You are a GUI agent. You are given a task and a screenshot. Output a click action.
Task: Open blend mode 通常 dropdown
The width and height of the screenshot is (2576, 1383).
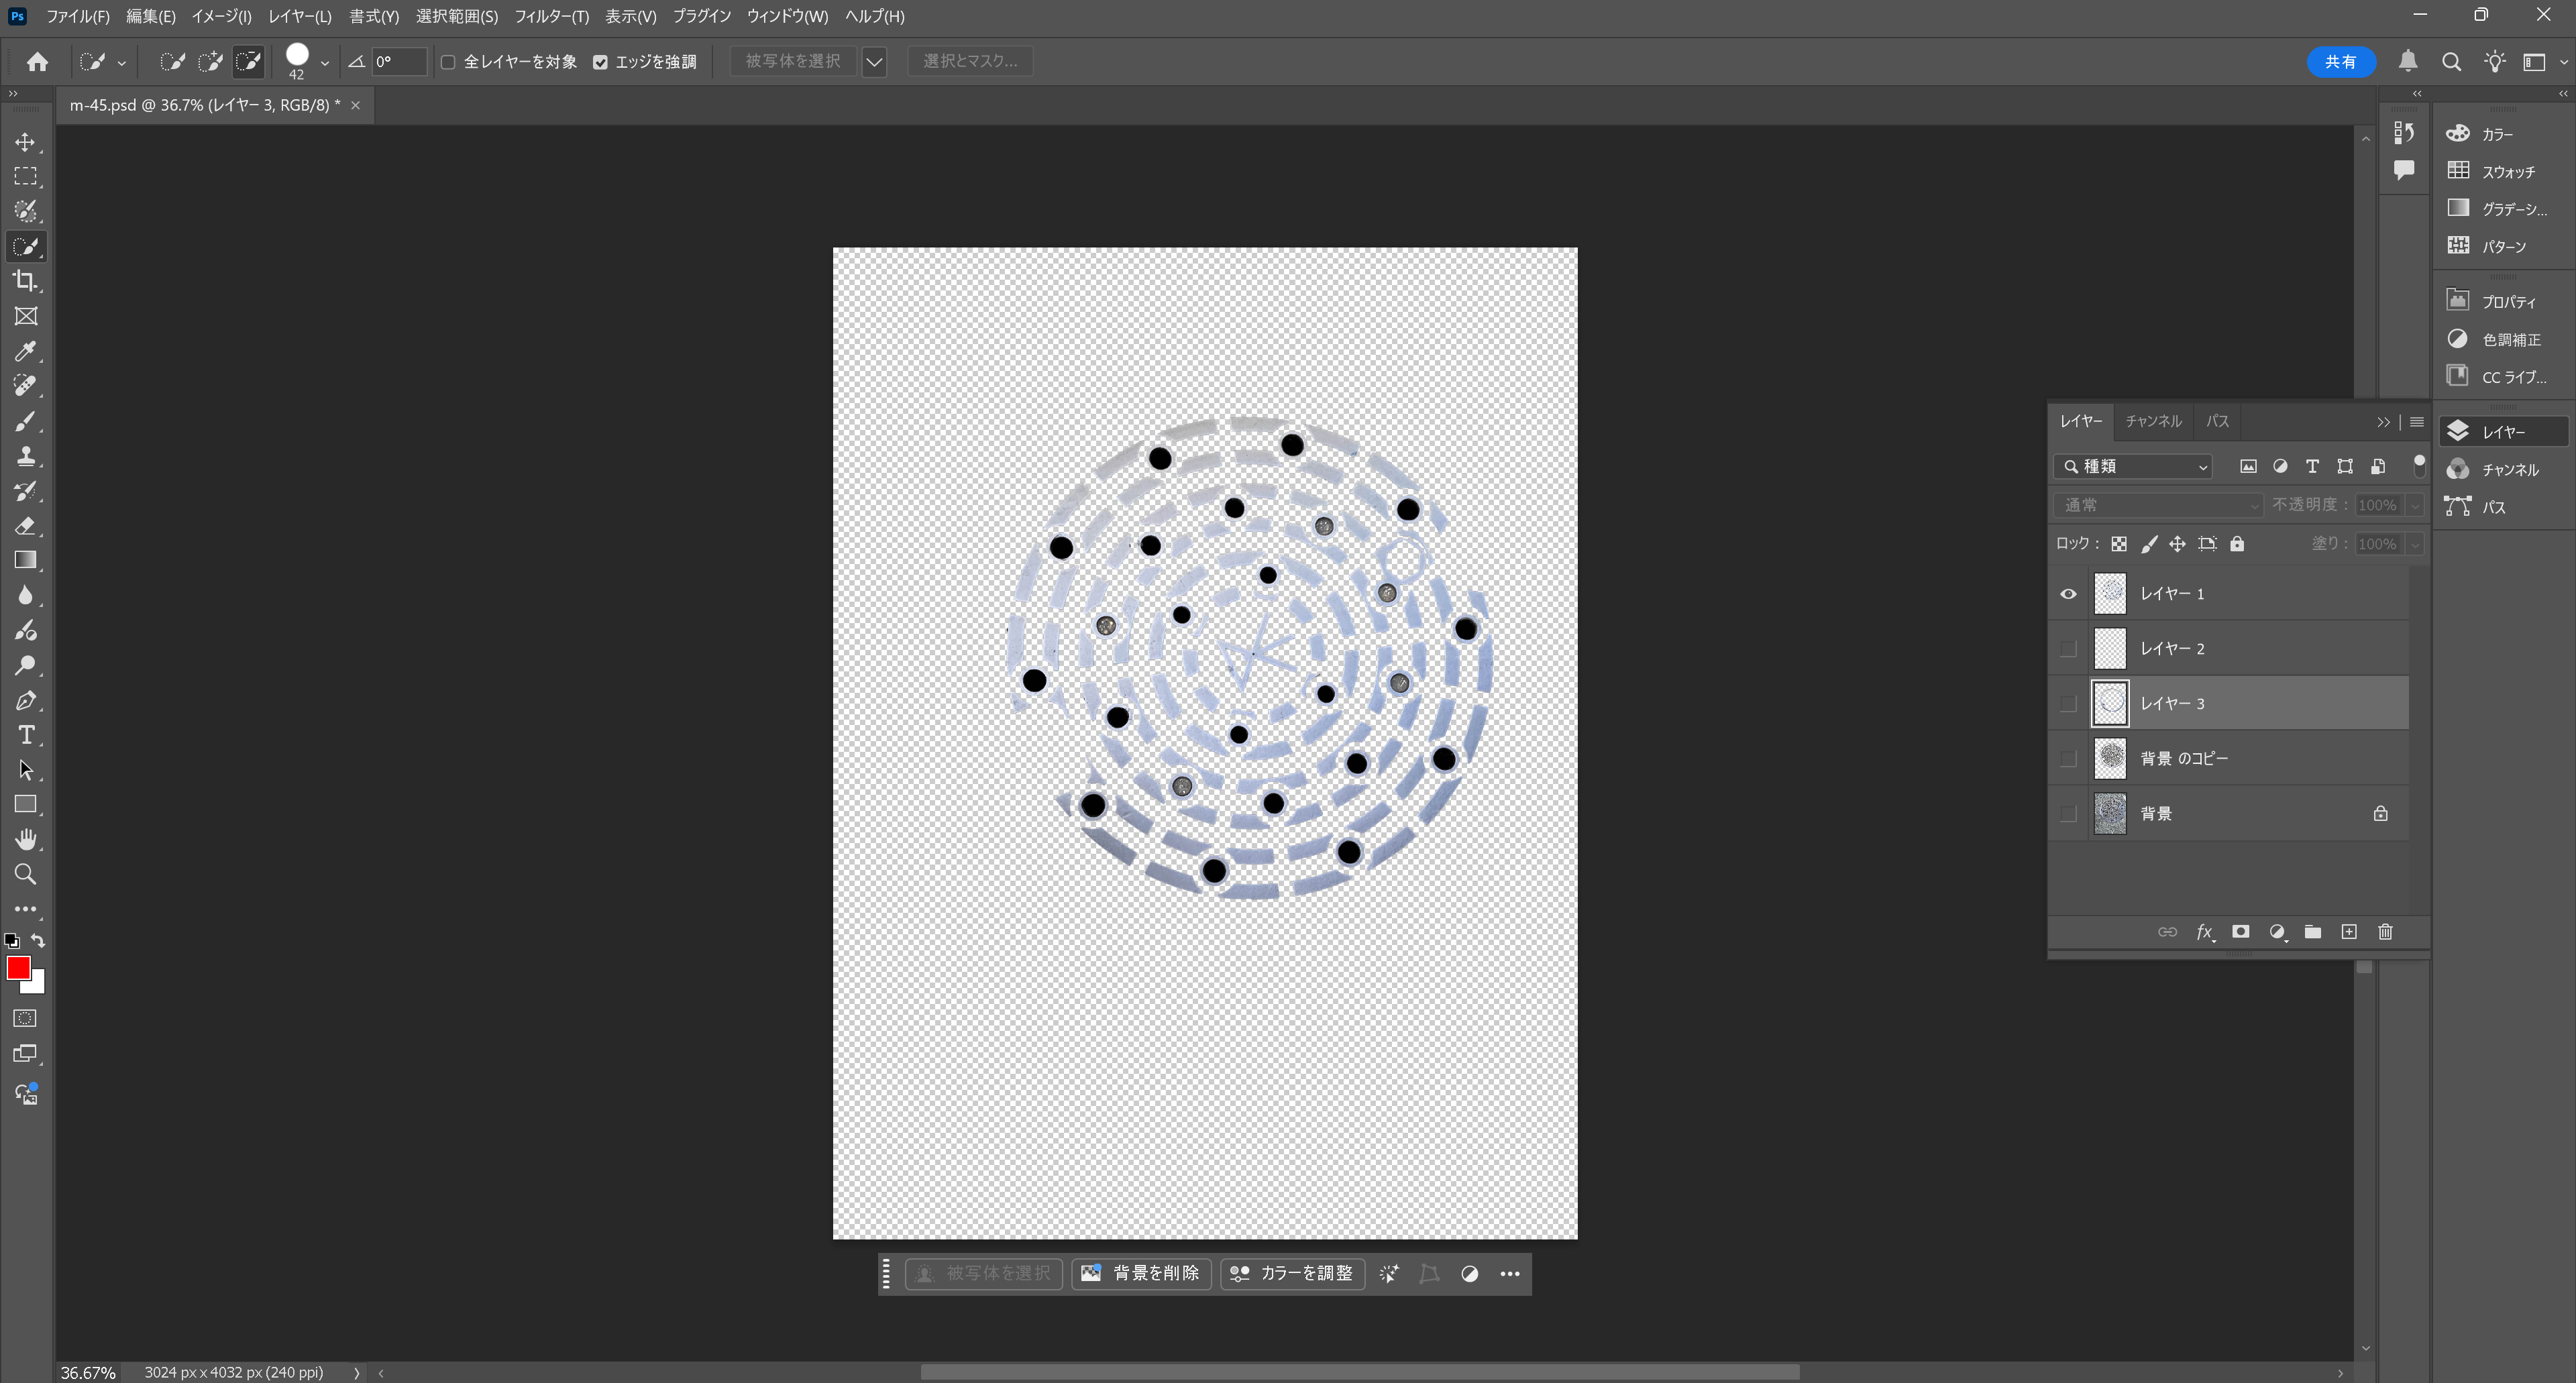click(2157, 505)
